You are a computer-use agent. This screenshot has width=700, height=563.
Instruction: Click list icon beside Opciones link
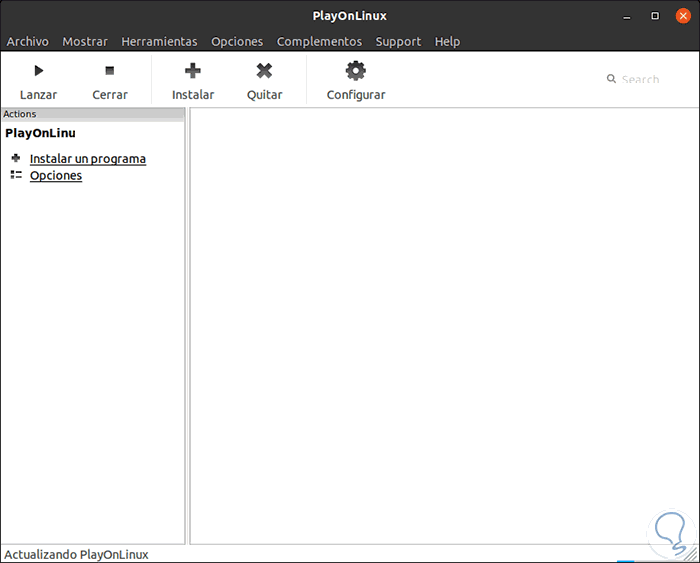[16, 175]
